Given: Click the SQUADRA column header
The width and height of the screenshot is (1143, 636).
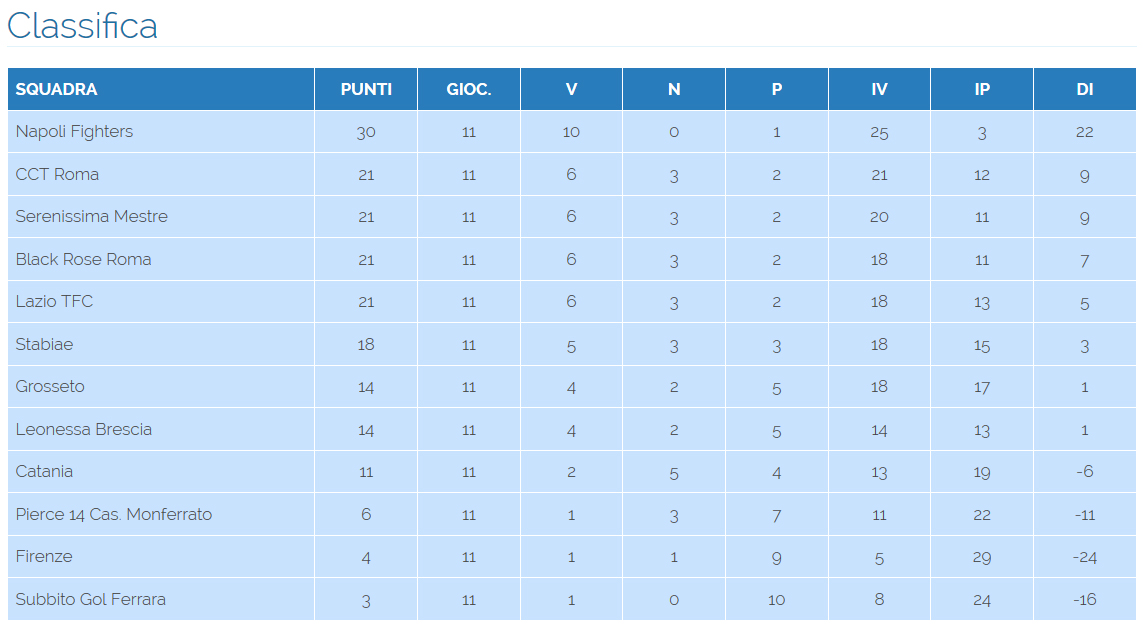Looking at the screenshot, I should pyautogui.click(x=57, y=89).
